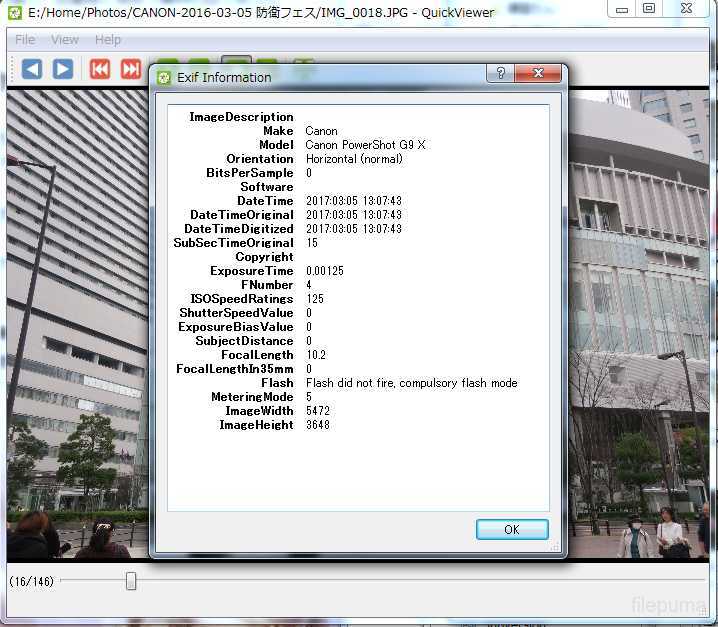Go to previous image with blue left arrow
The height and width of the screenshot is (627, 718).
click(x=32, y=68)
